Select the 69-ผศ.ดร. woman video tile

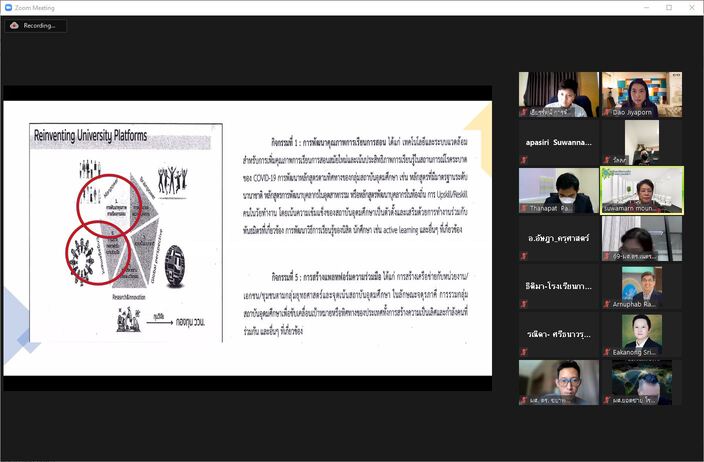[x=642, y=238]
